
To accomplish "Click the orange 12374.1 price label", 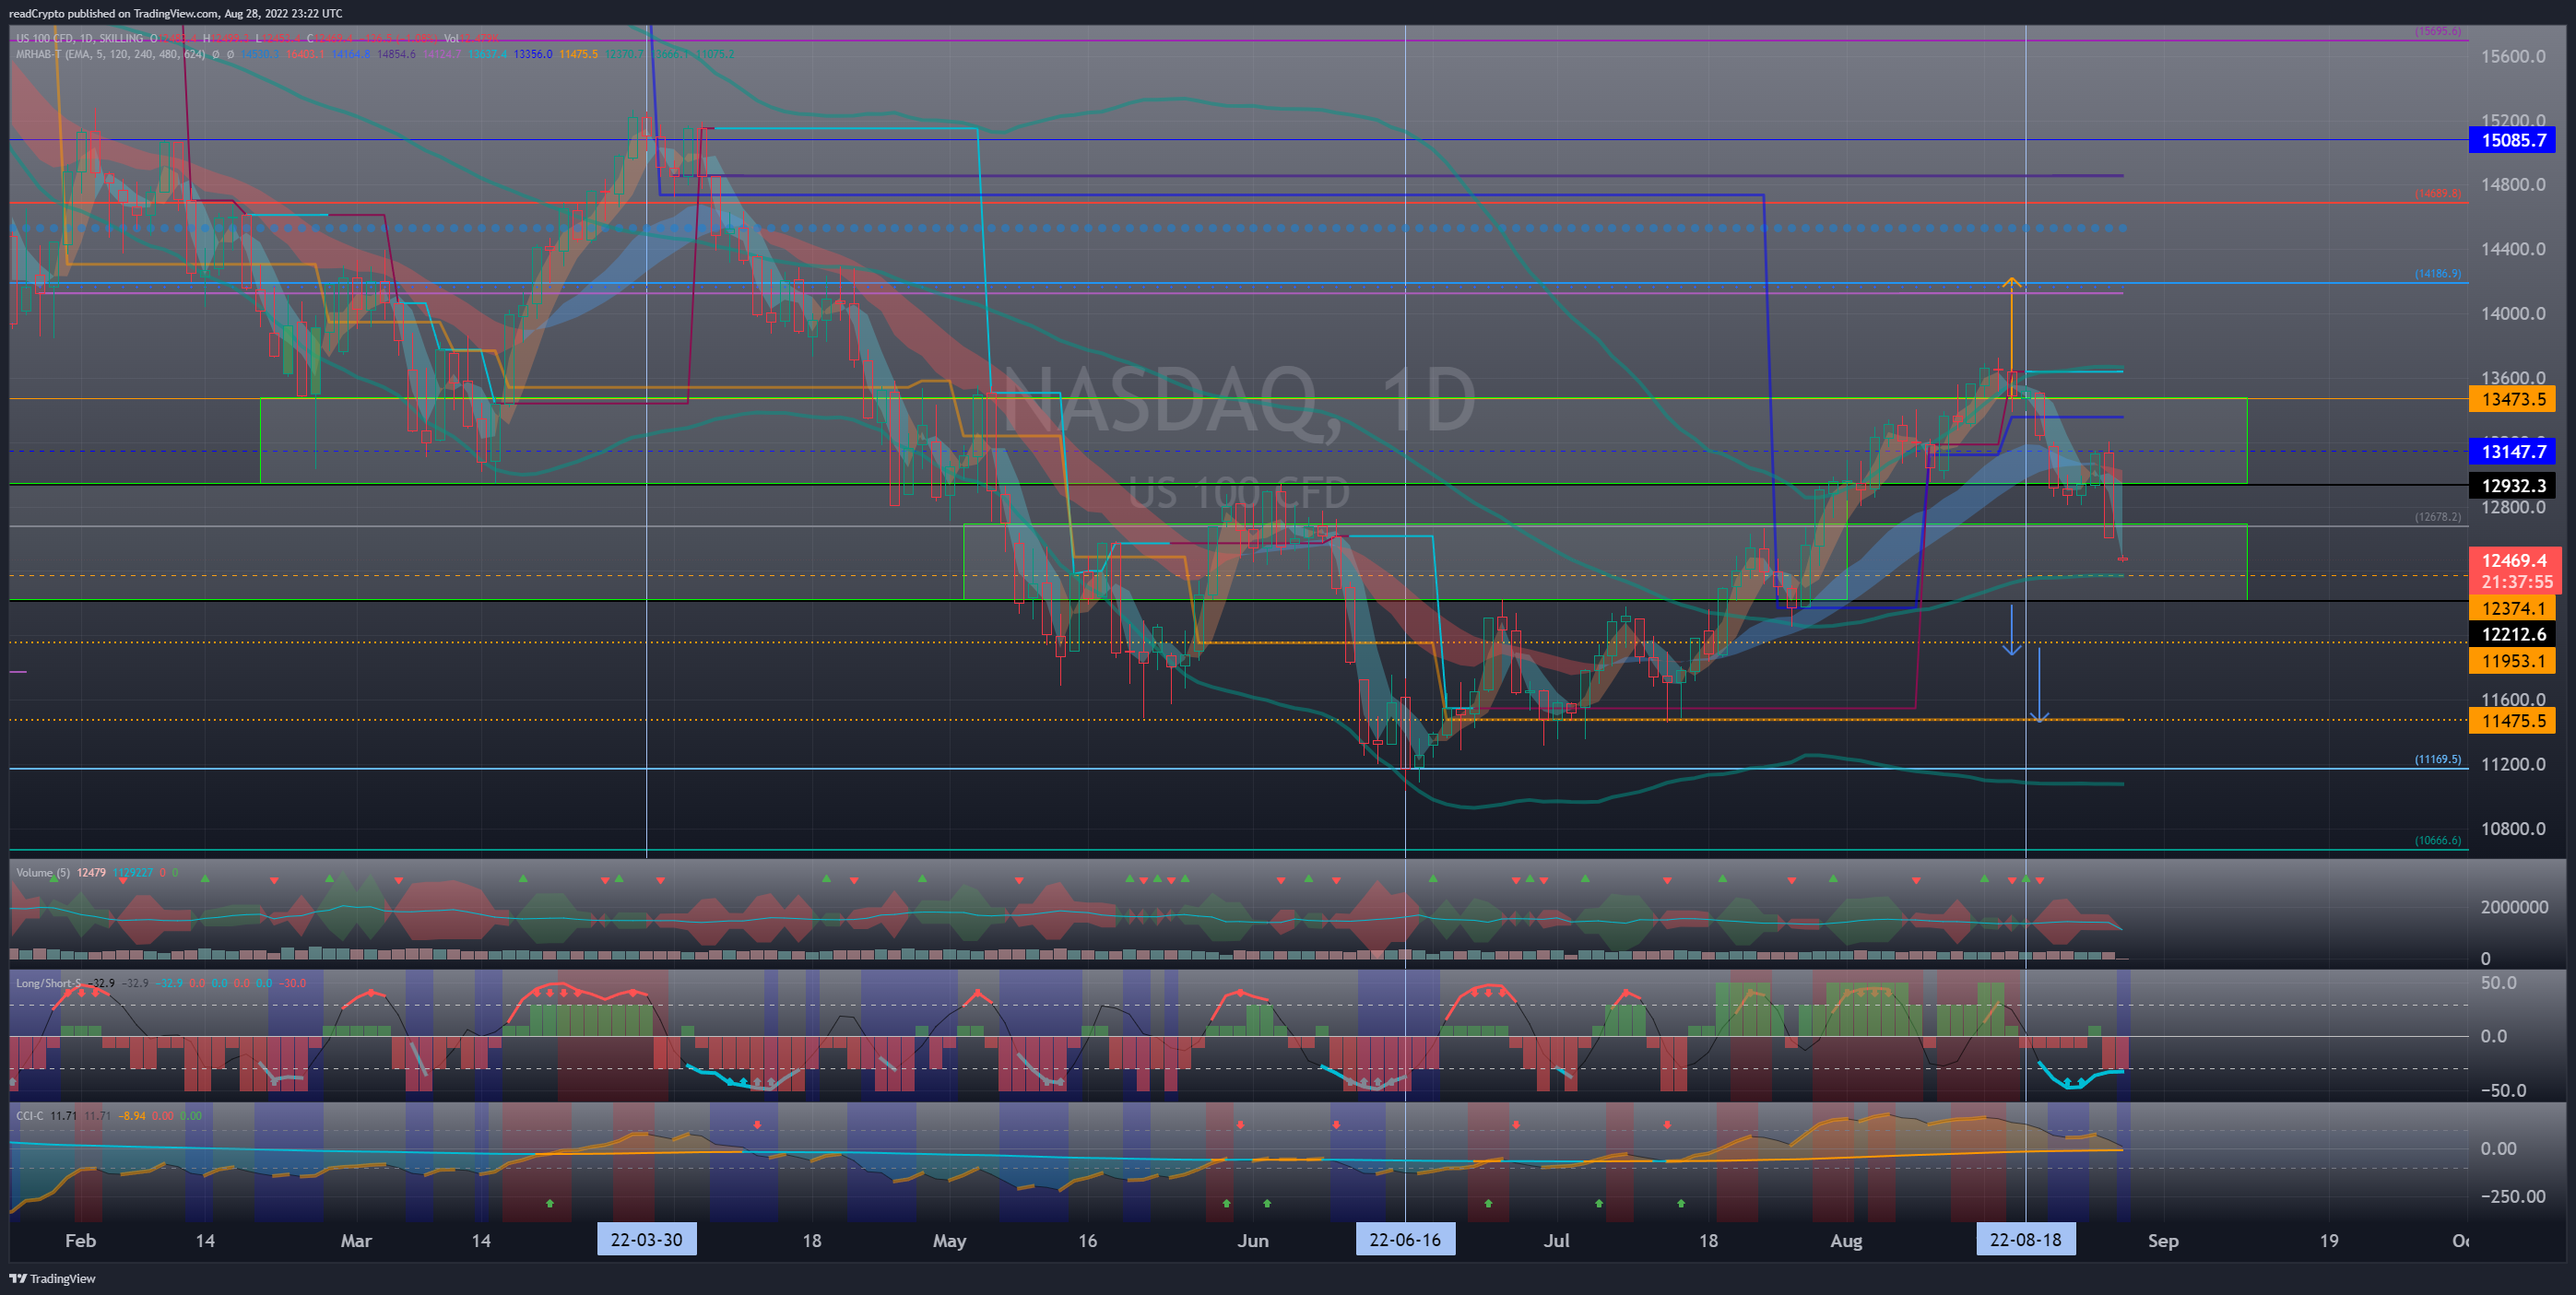I will [2512, 608].
